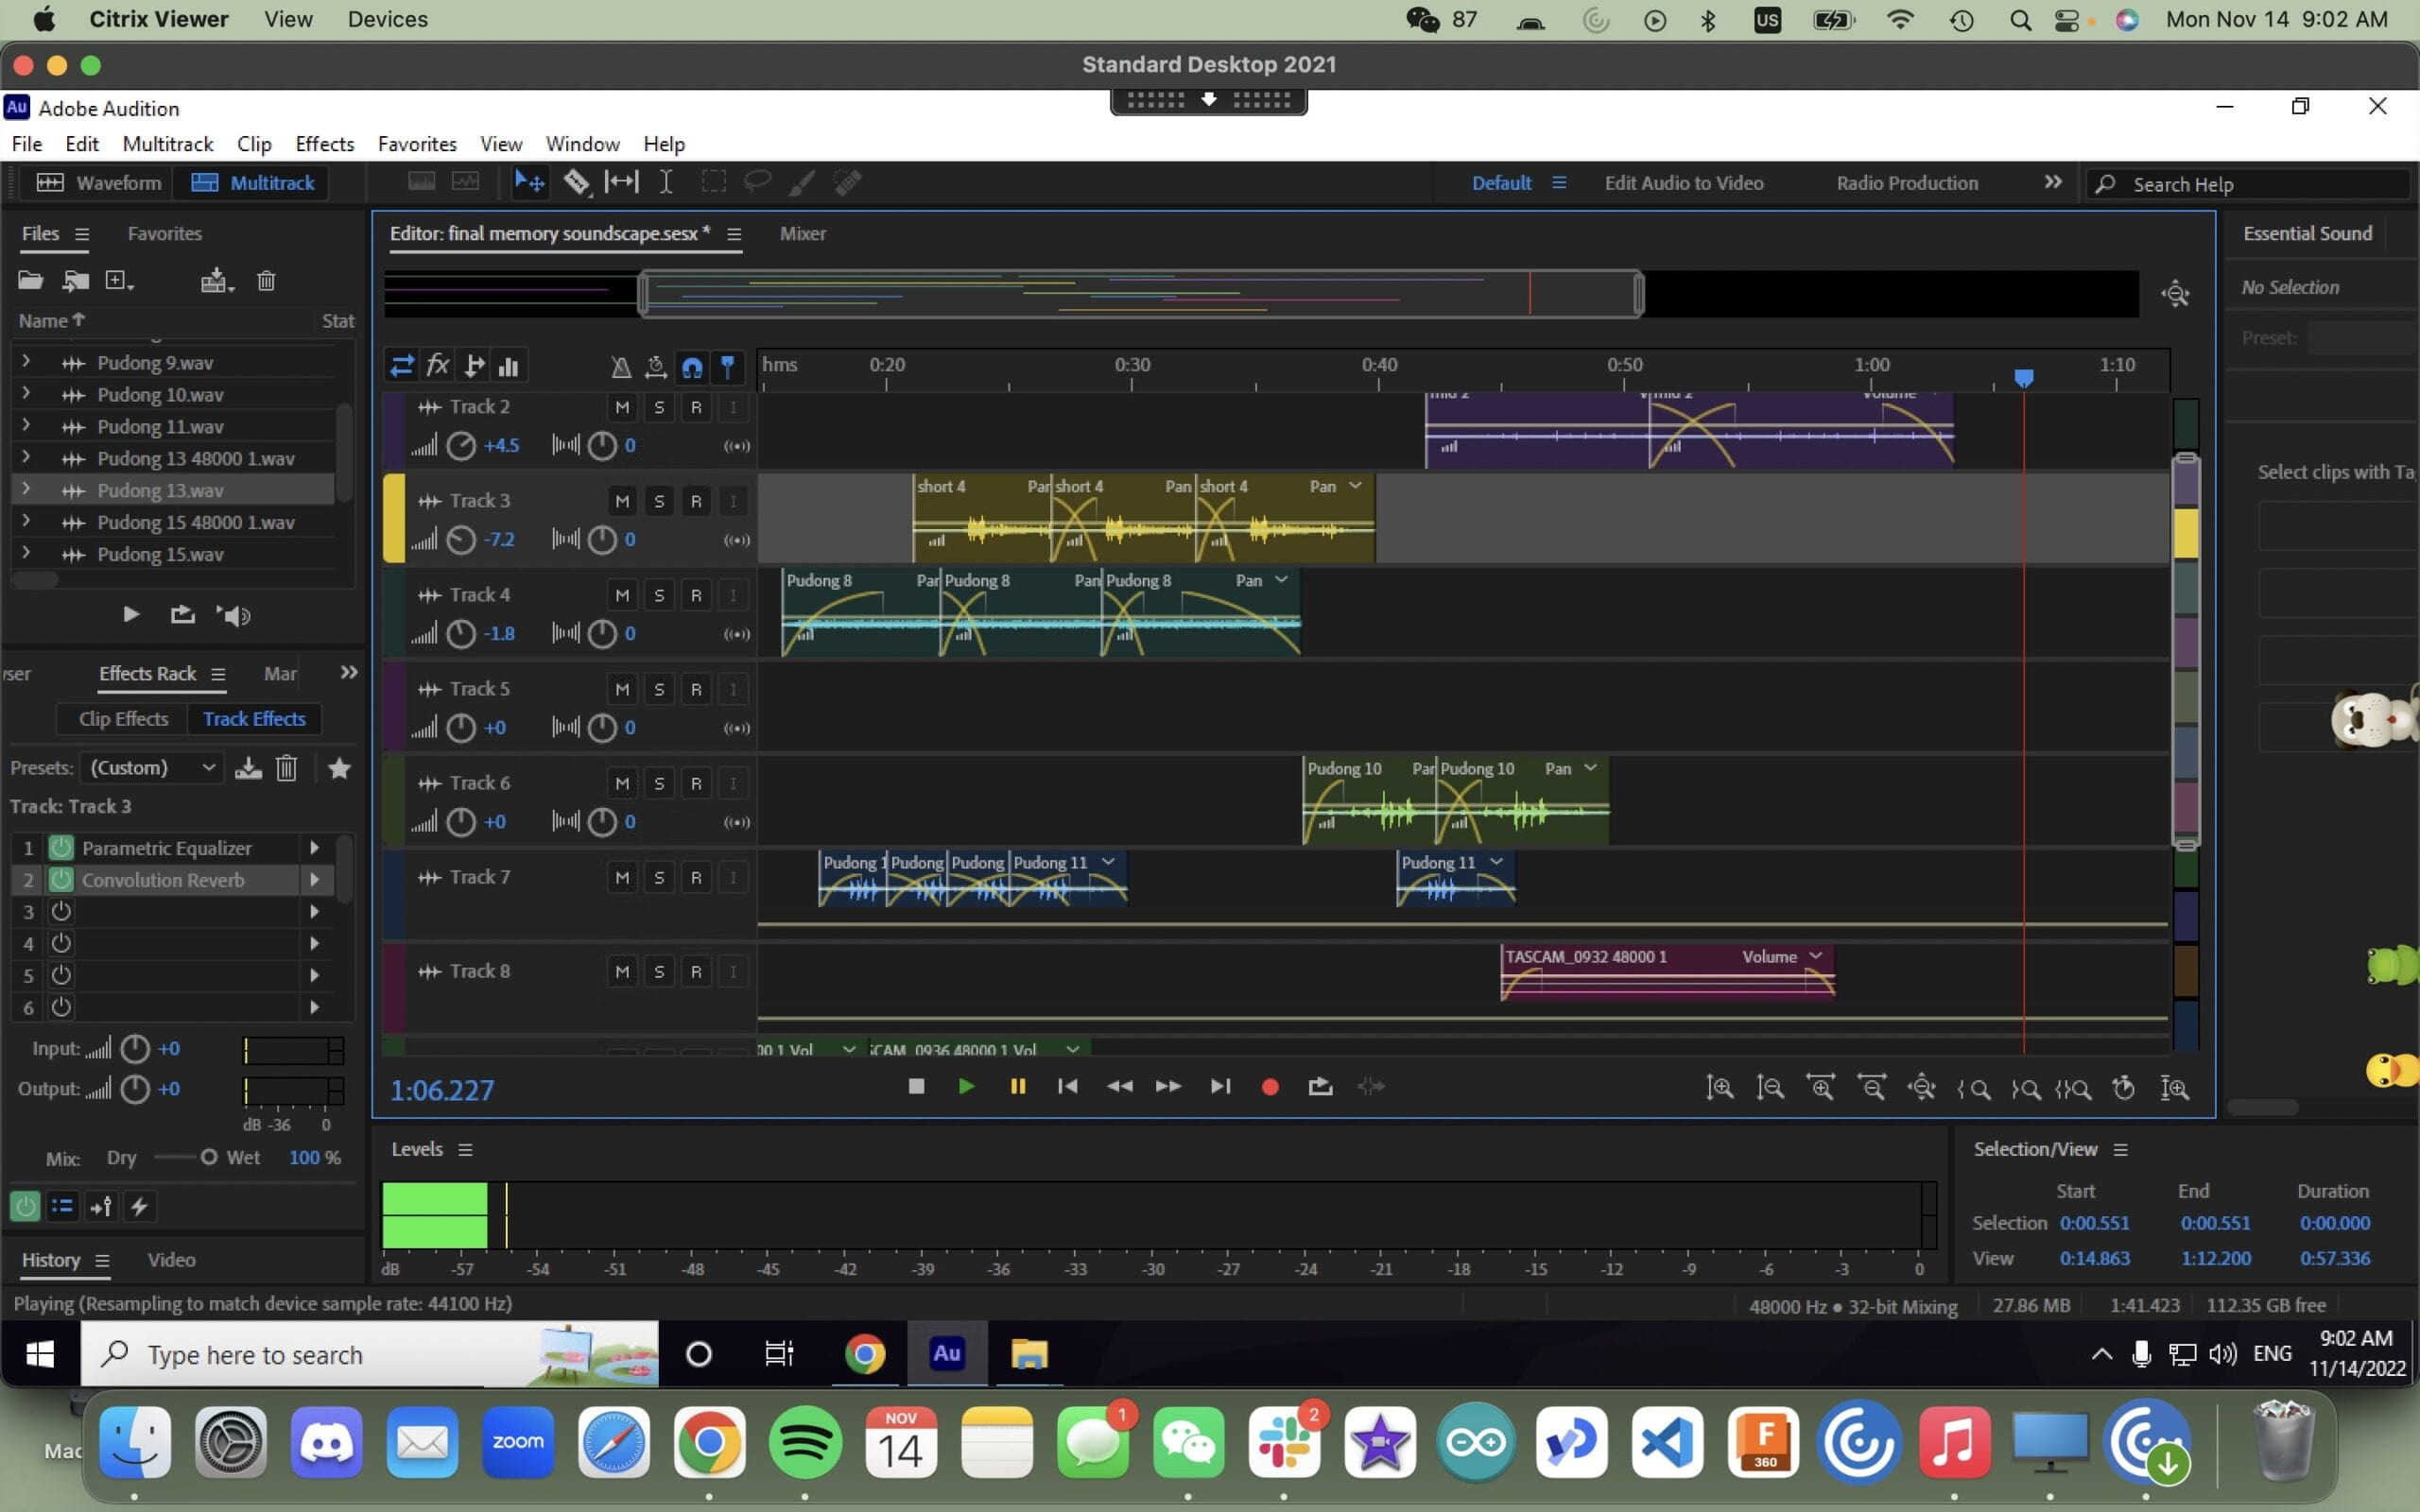Mute Track 3
The width and height of the screenshot is (2420, 1512).
pyautogui.click(x=622, y=501)
